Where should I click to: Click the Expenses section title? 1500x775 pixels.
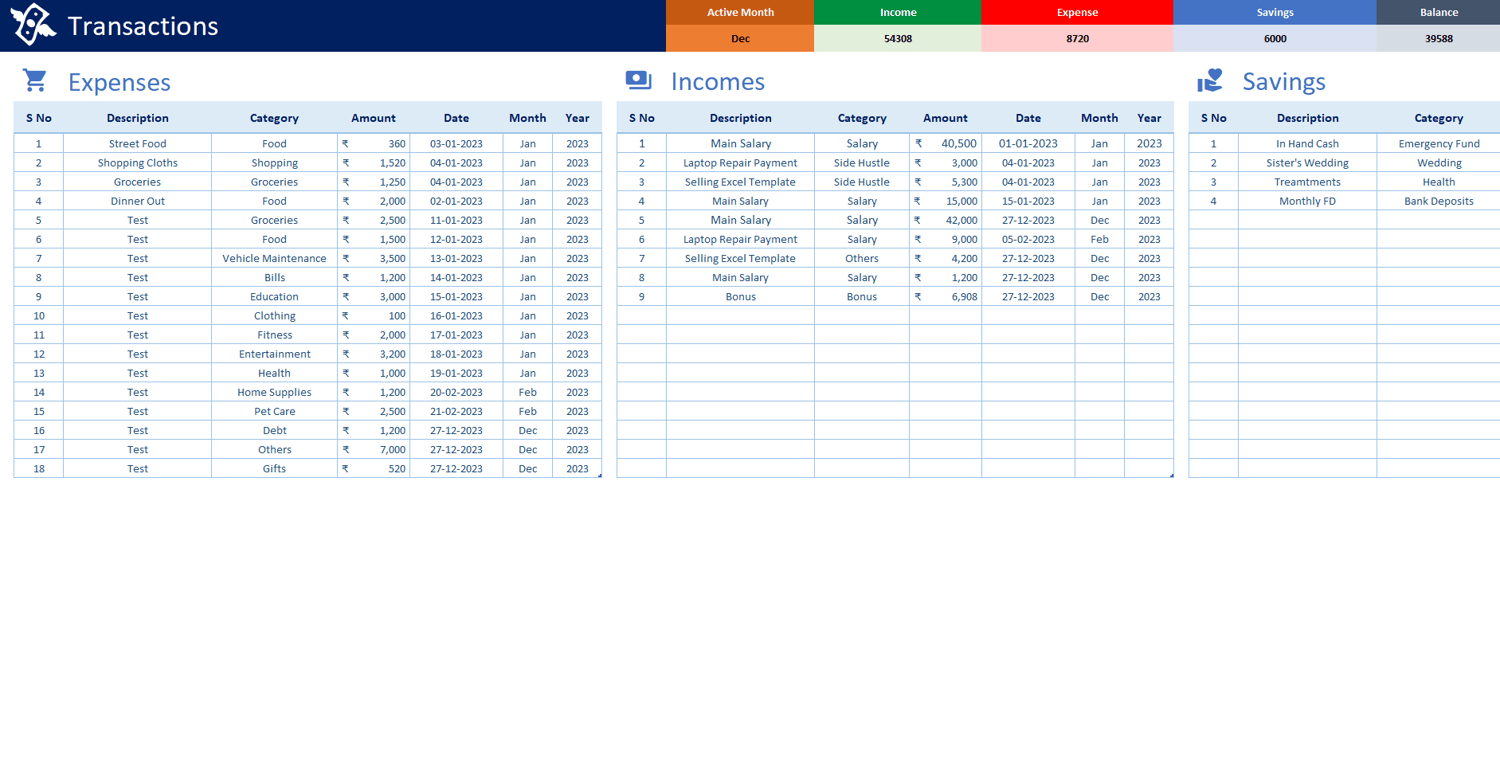[x=119, y=82]
